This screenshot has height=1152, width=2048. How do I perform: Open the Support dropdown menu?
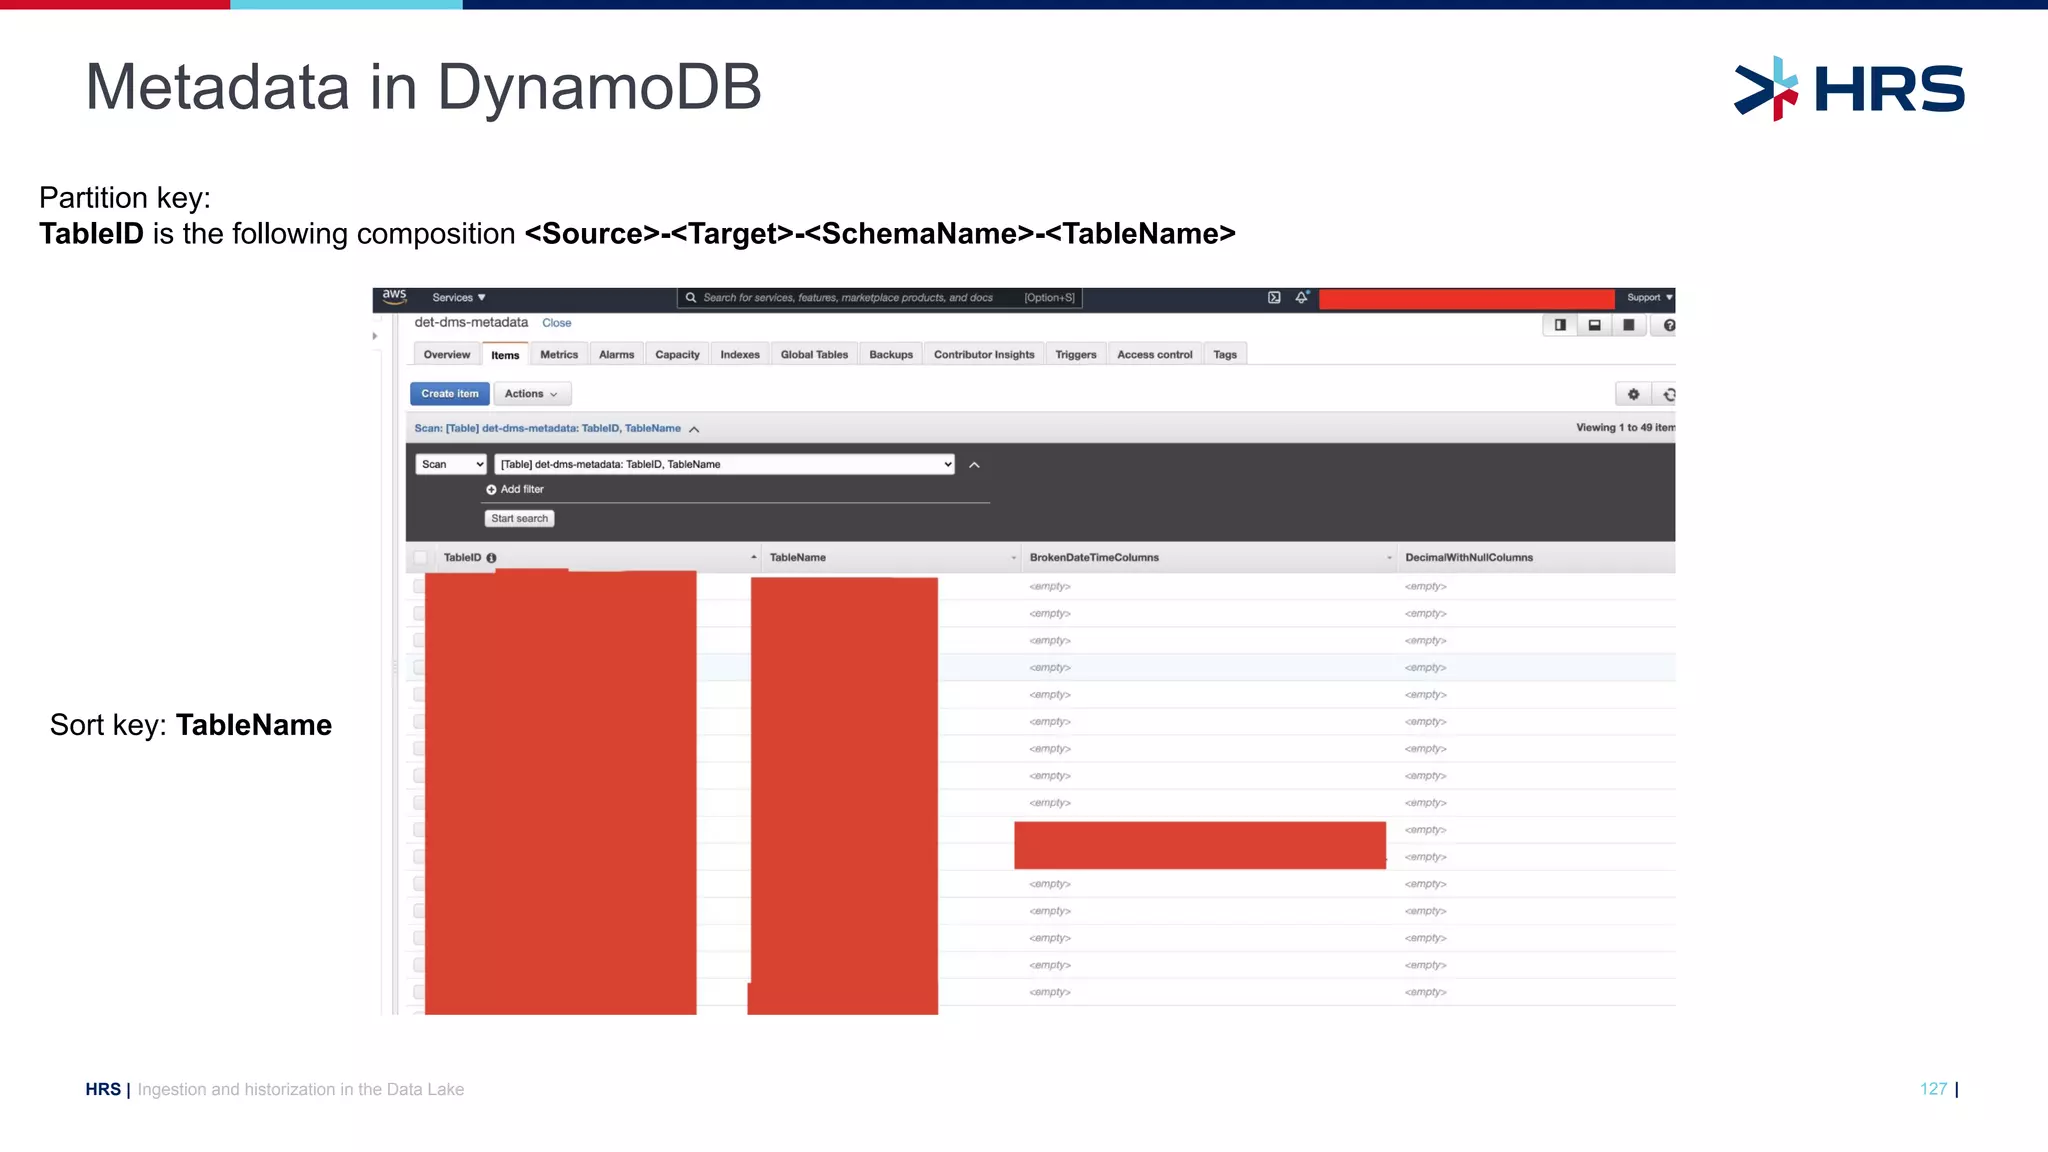point(1649,297)
